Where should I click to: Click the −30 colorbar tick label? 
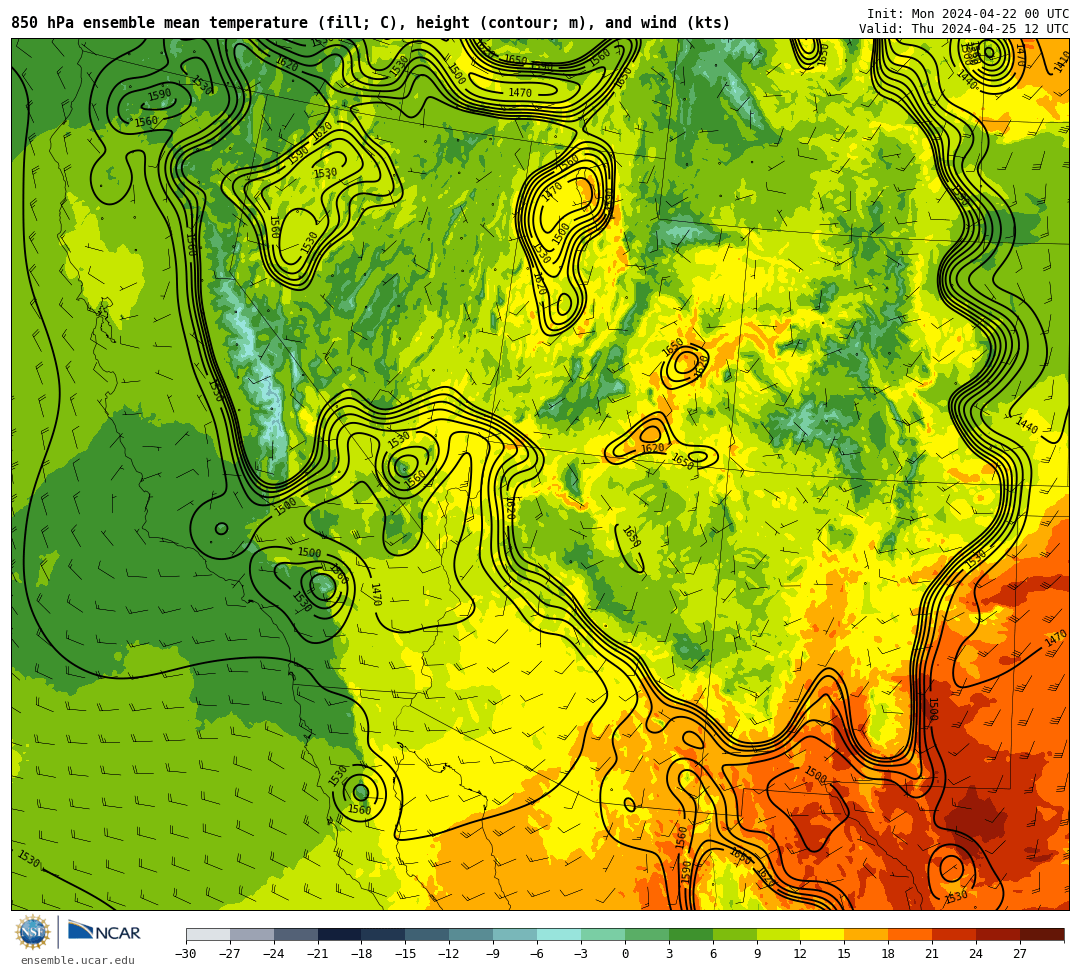186,954
